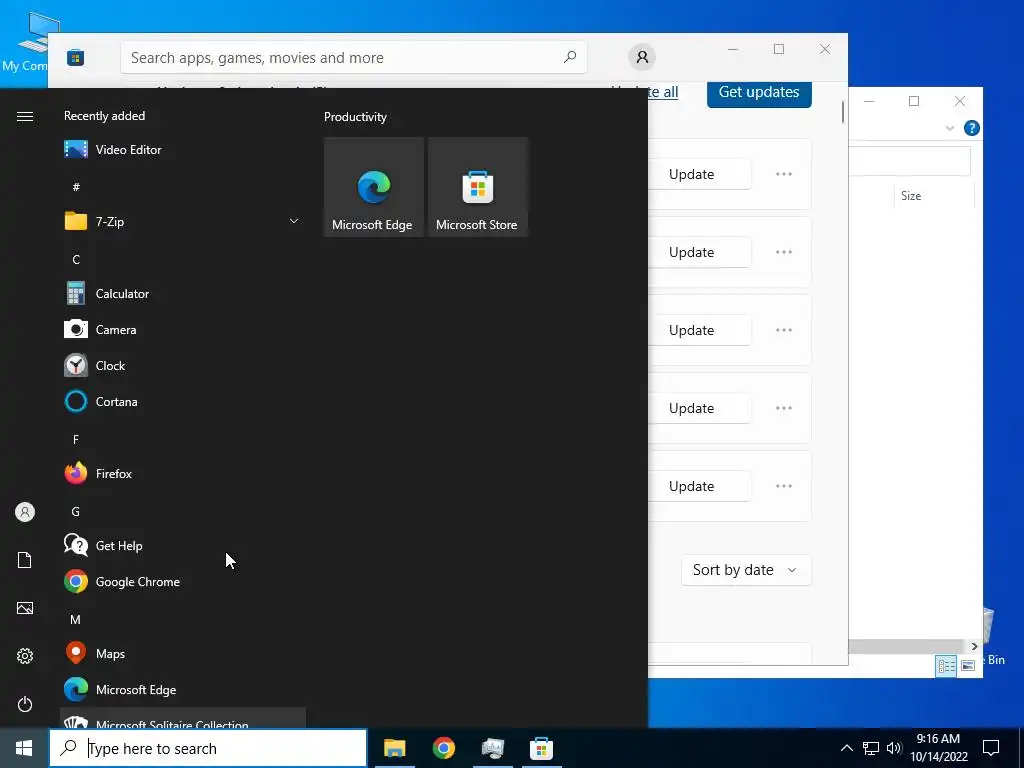This screenshot has width=1024, height=768.
Task: Select the letter M section header
Action: tap(76, 620)
